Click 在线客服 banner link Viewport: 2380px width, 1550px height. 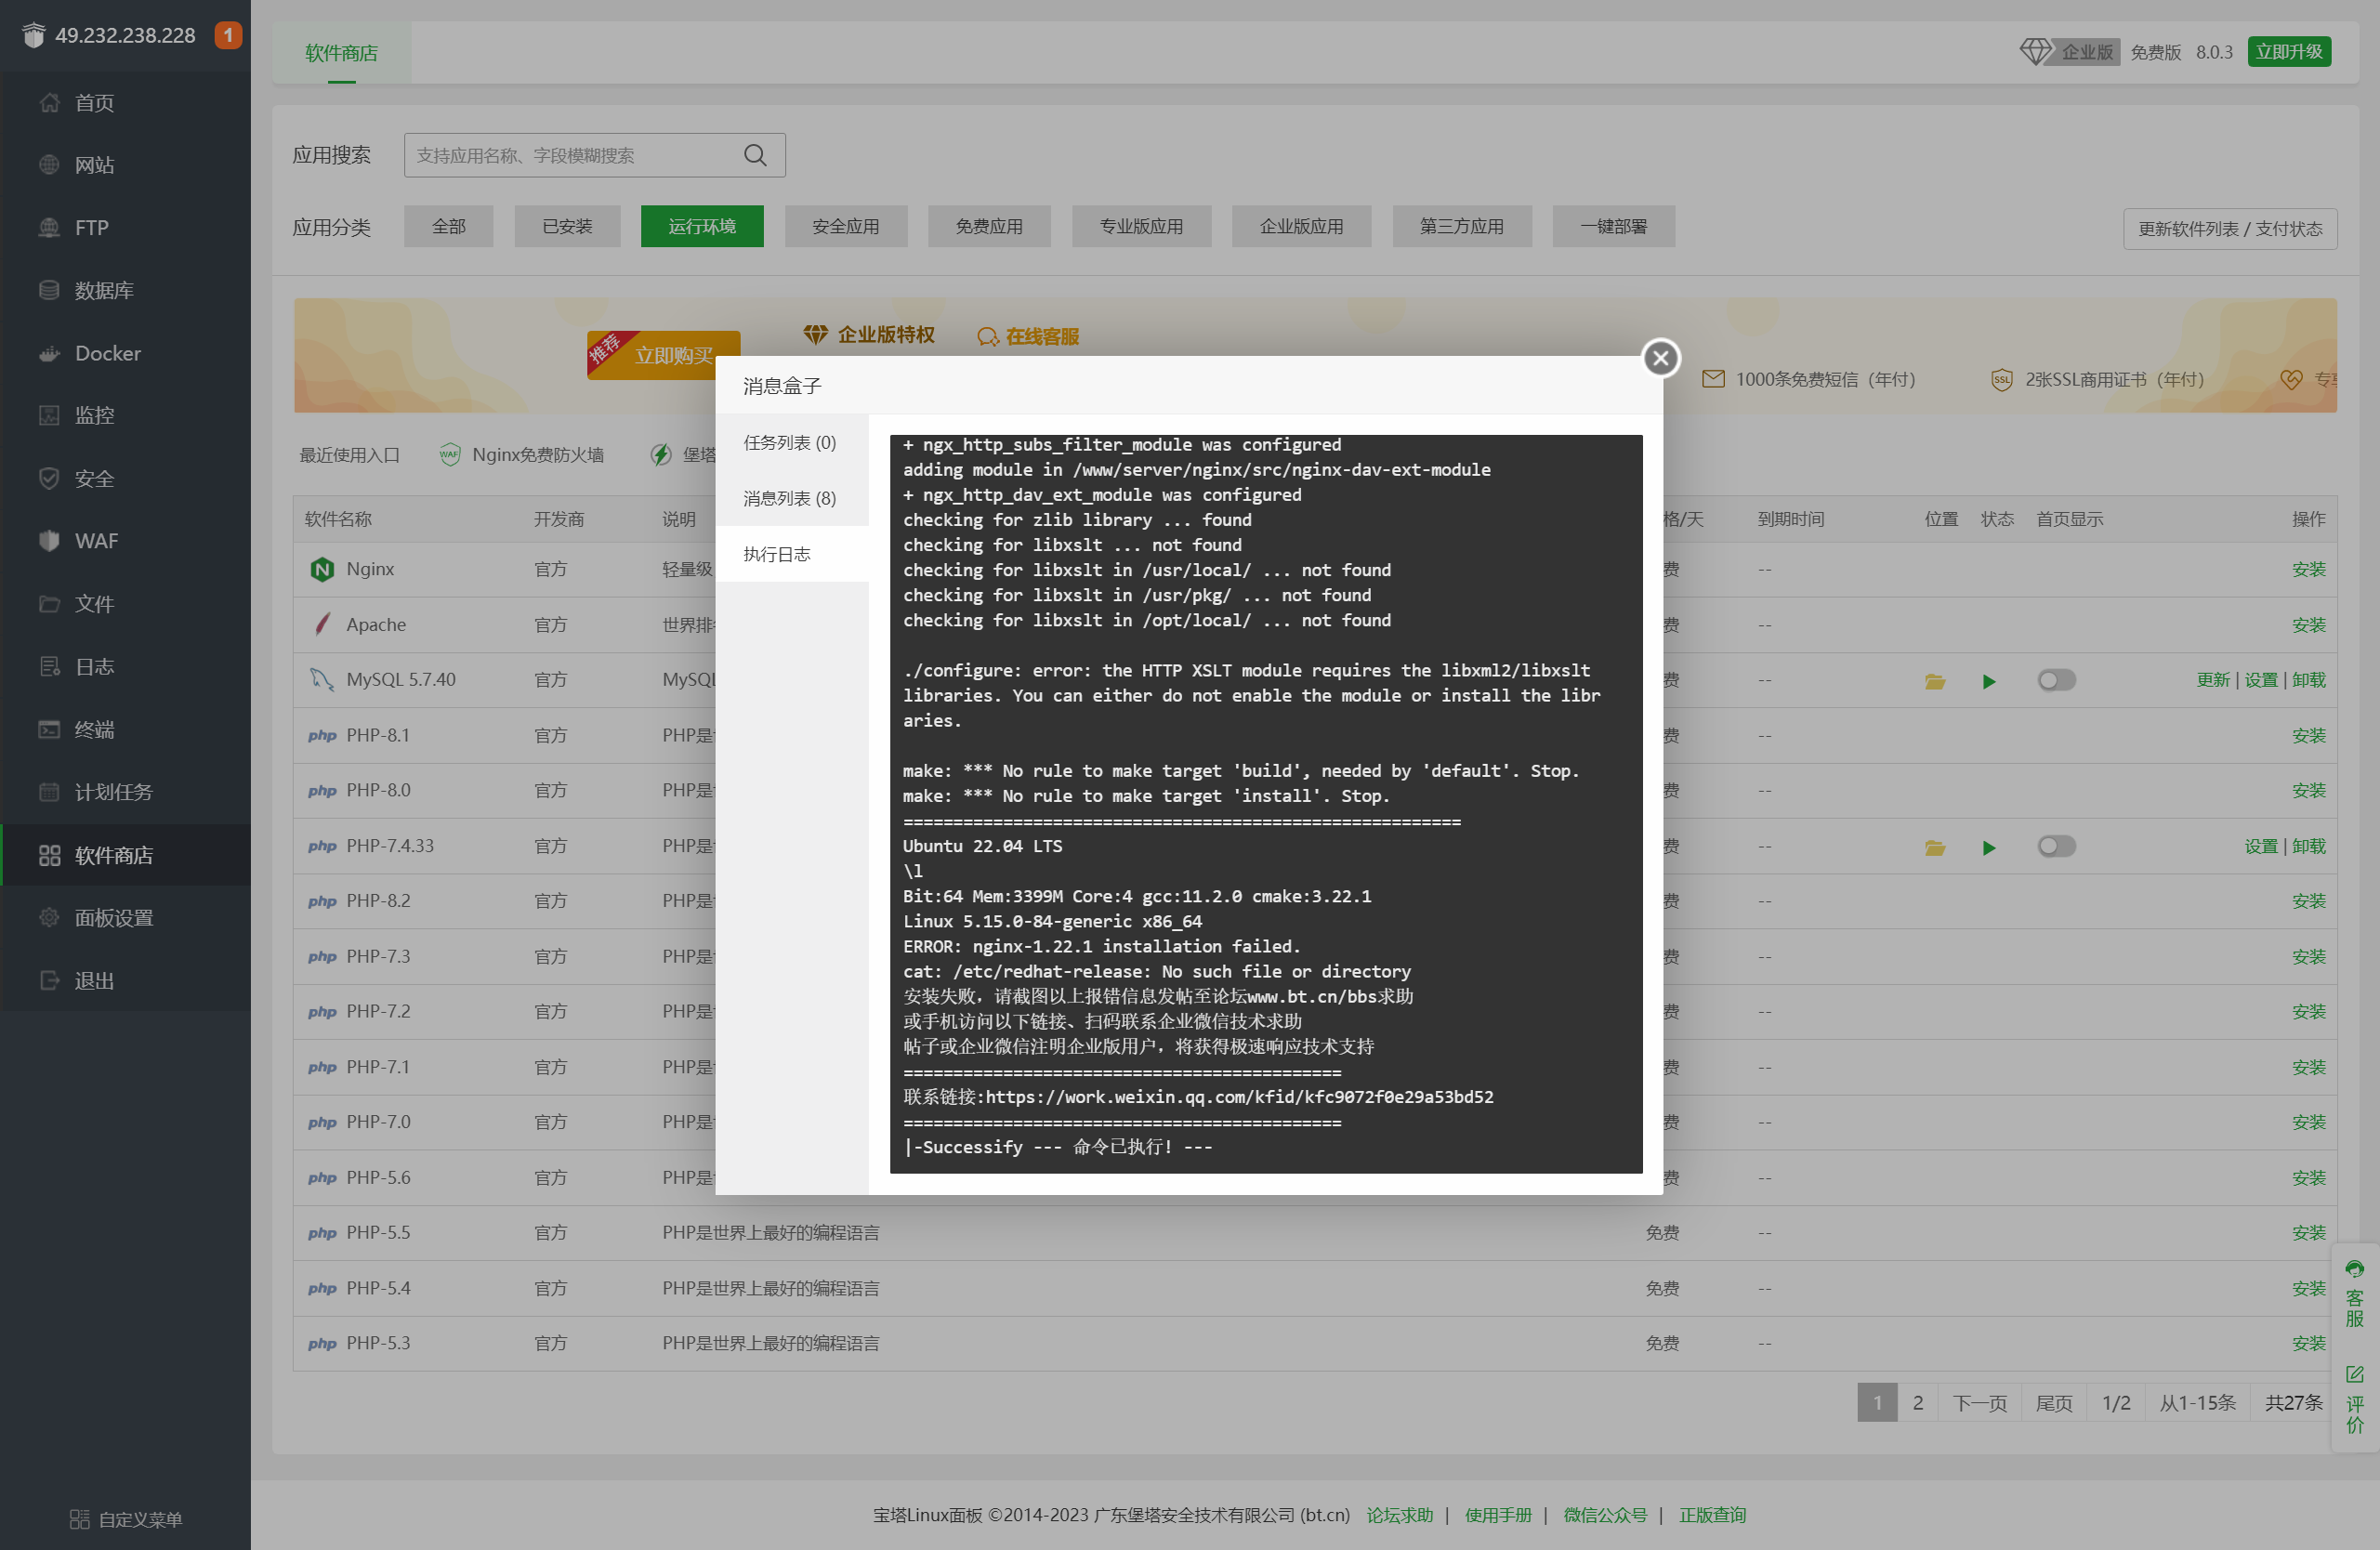[x=1028, y=336]
